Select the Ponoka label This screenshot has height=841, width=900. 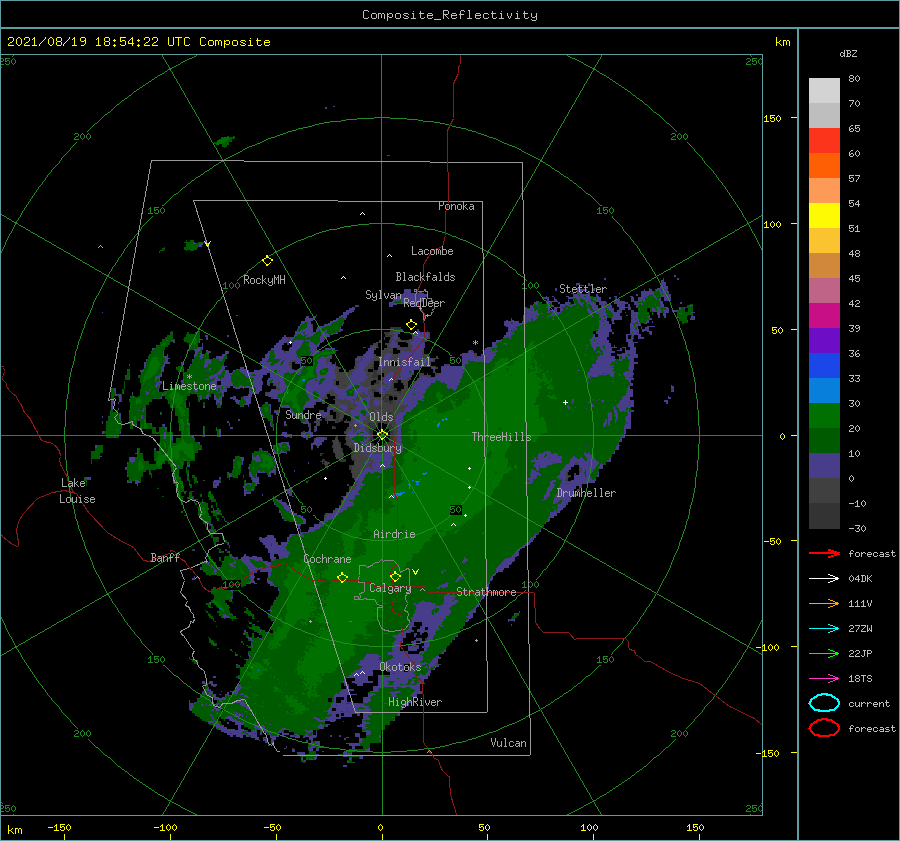(456, 206)
